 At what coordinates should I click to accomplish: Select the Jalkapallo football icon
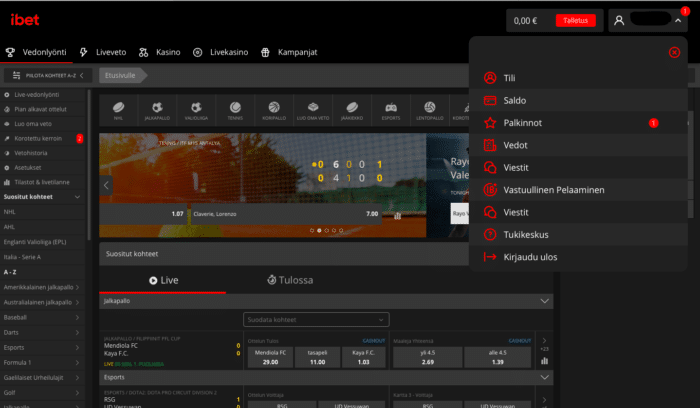point(157,111)
